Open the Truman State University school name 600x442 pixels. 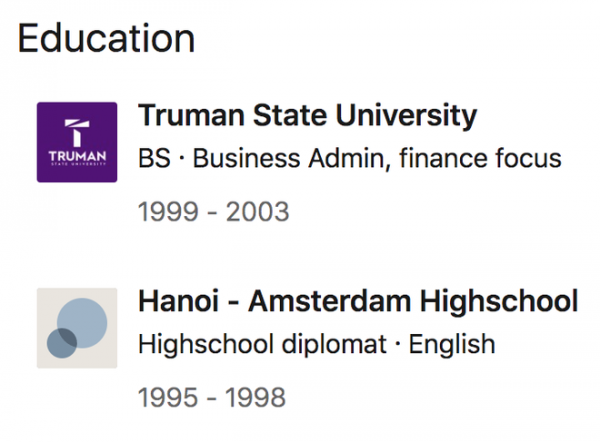pos(307,115)
